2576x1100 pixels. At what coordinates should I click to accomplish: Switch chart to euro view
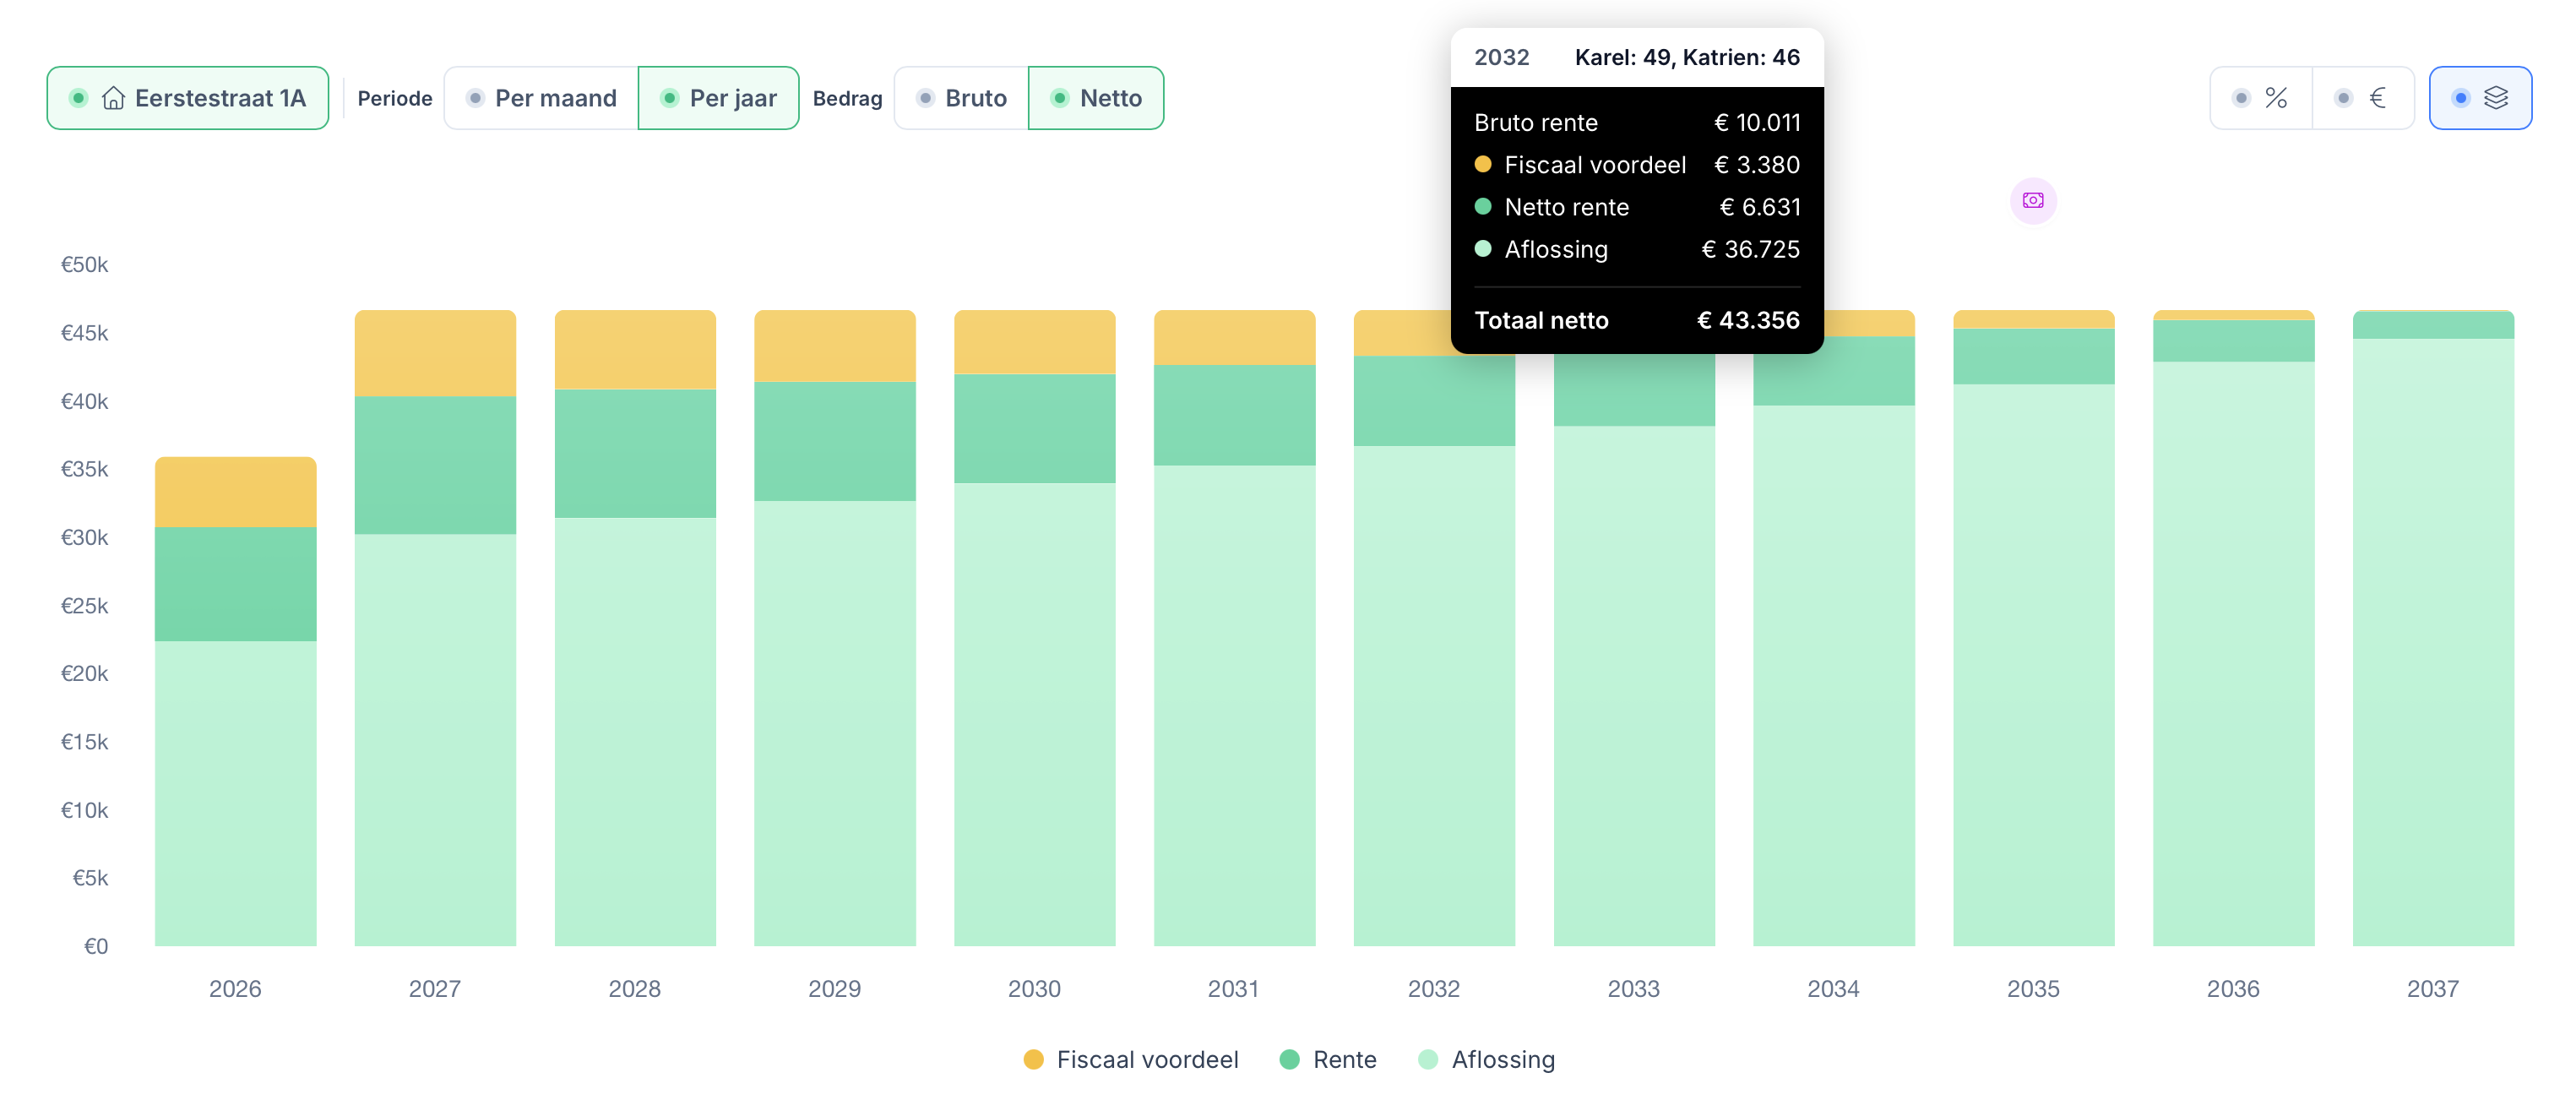pyautogui.click(x=2363, y=98)
